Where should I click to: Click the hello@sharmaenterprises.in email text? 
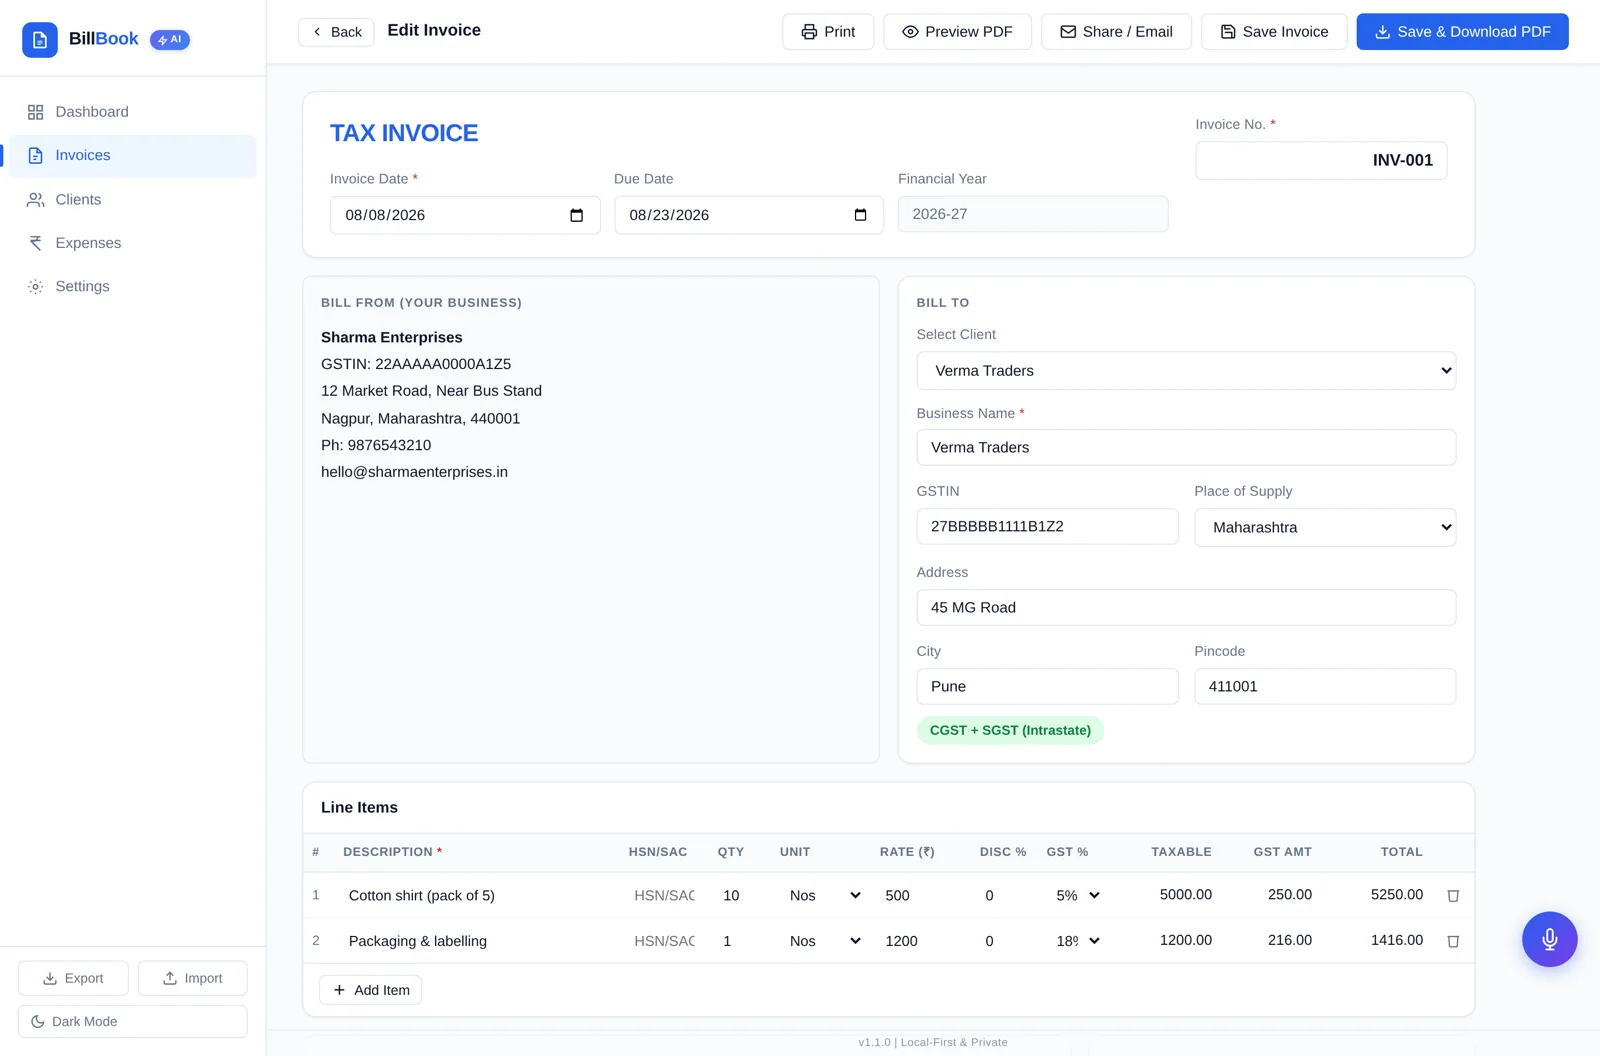[414, 472]
